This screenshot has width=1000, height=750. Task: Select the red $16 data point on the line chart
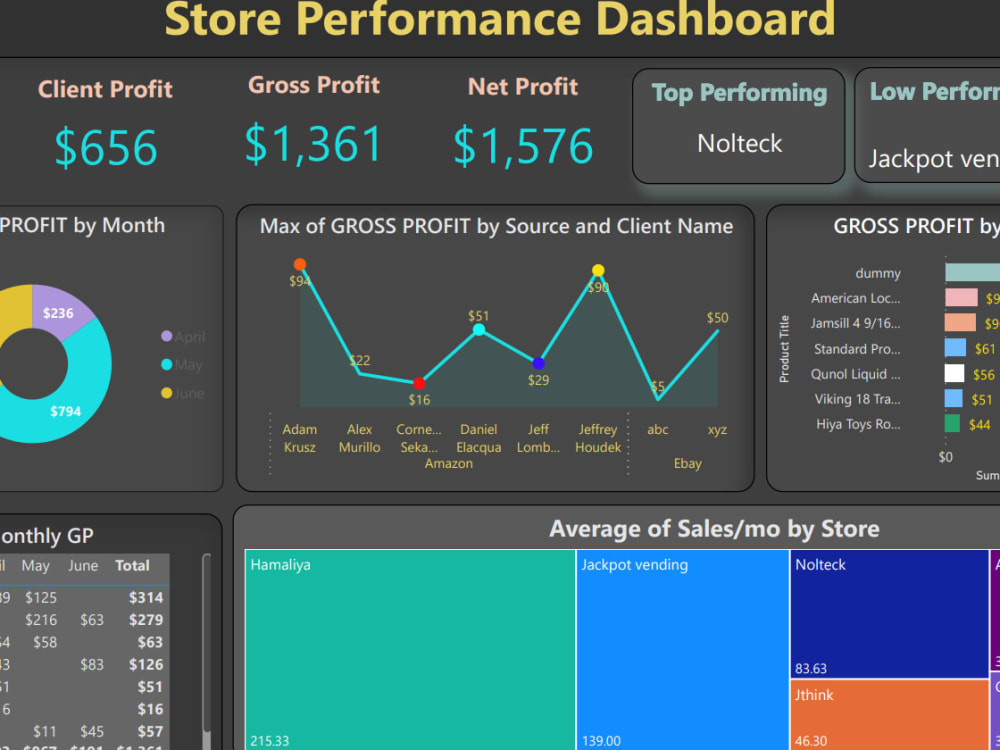tap(419, 383)
